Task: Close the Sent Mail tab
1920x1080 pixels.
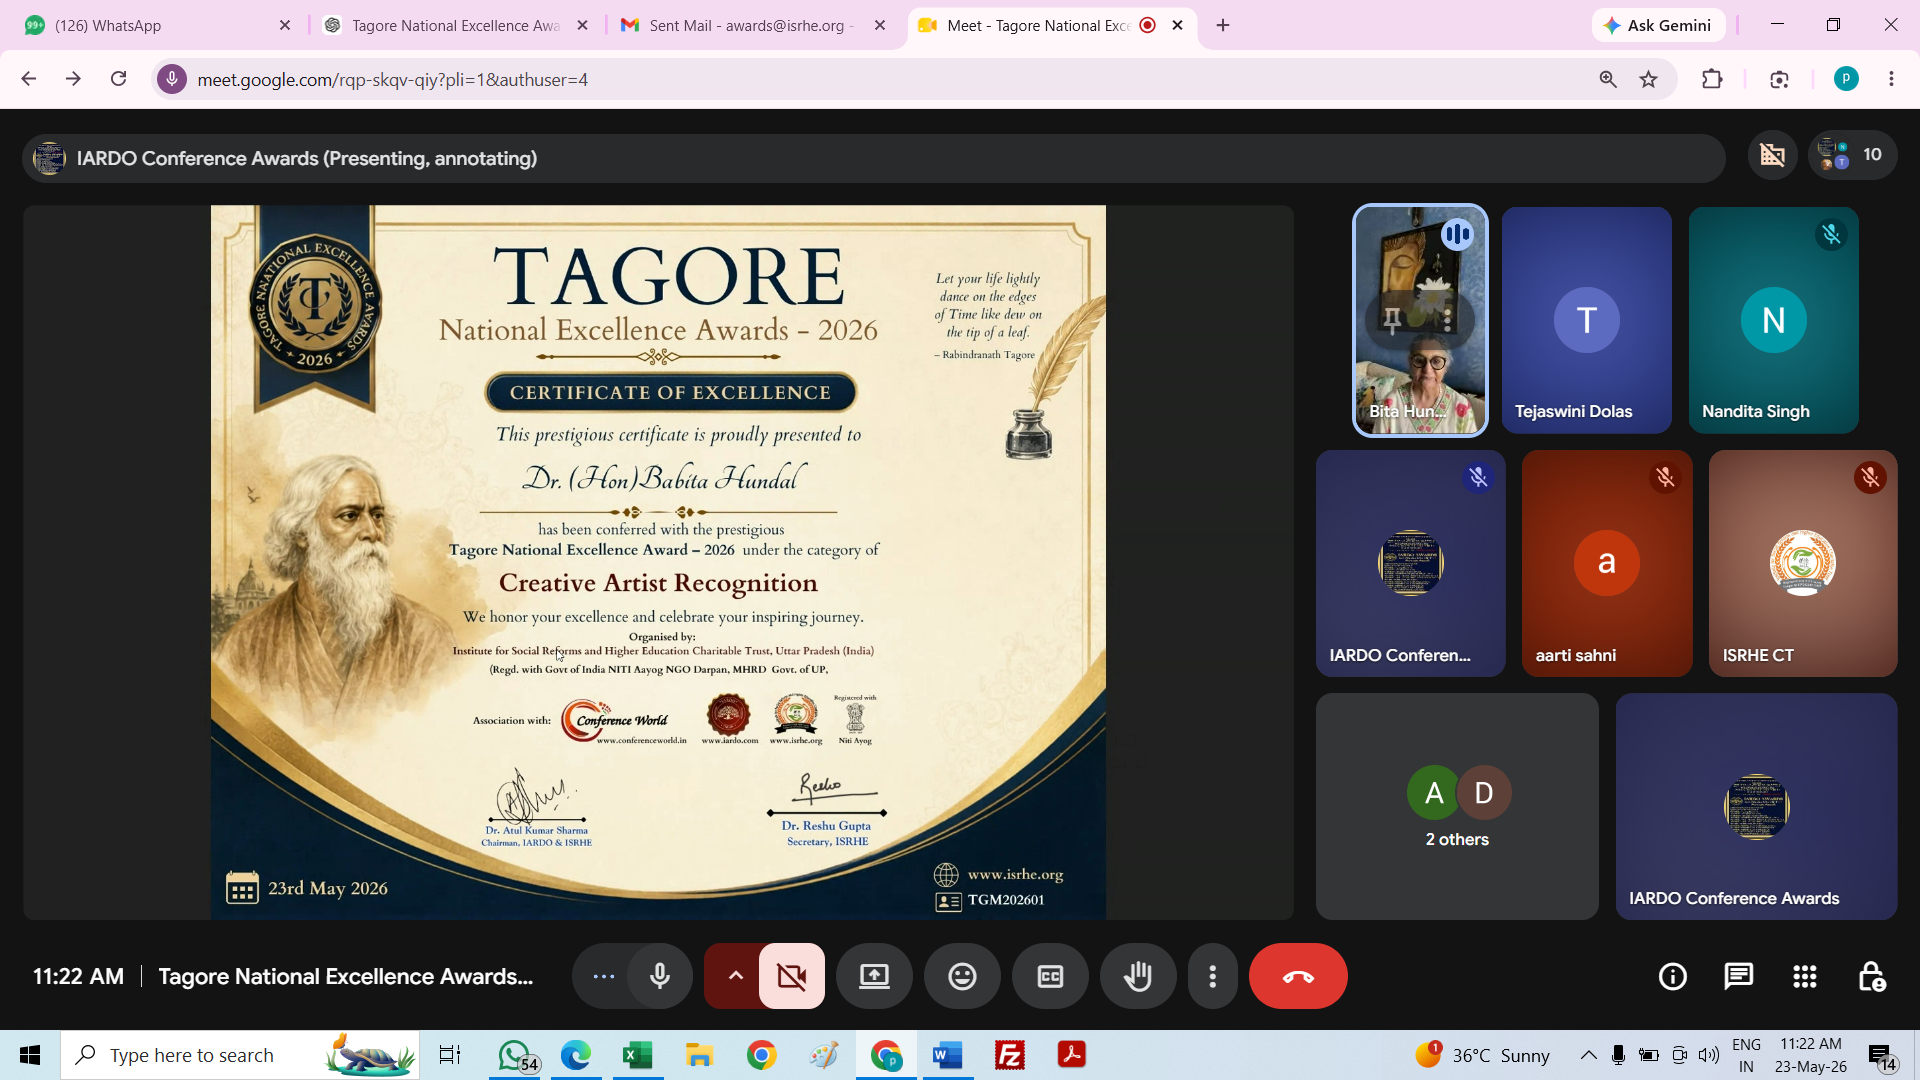Action: 880,25
